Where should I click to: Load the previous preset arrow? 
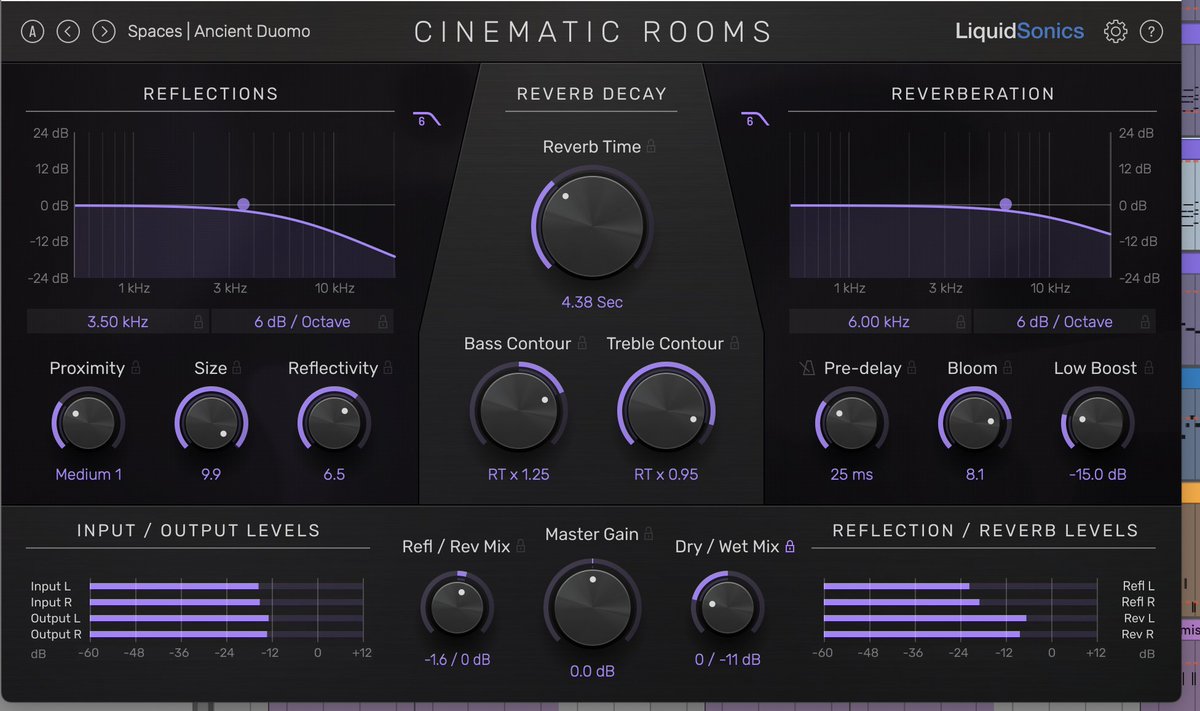(x=68, y=31)
